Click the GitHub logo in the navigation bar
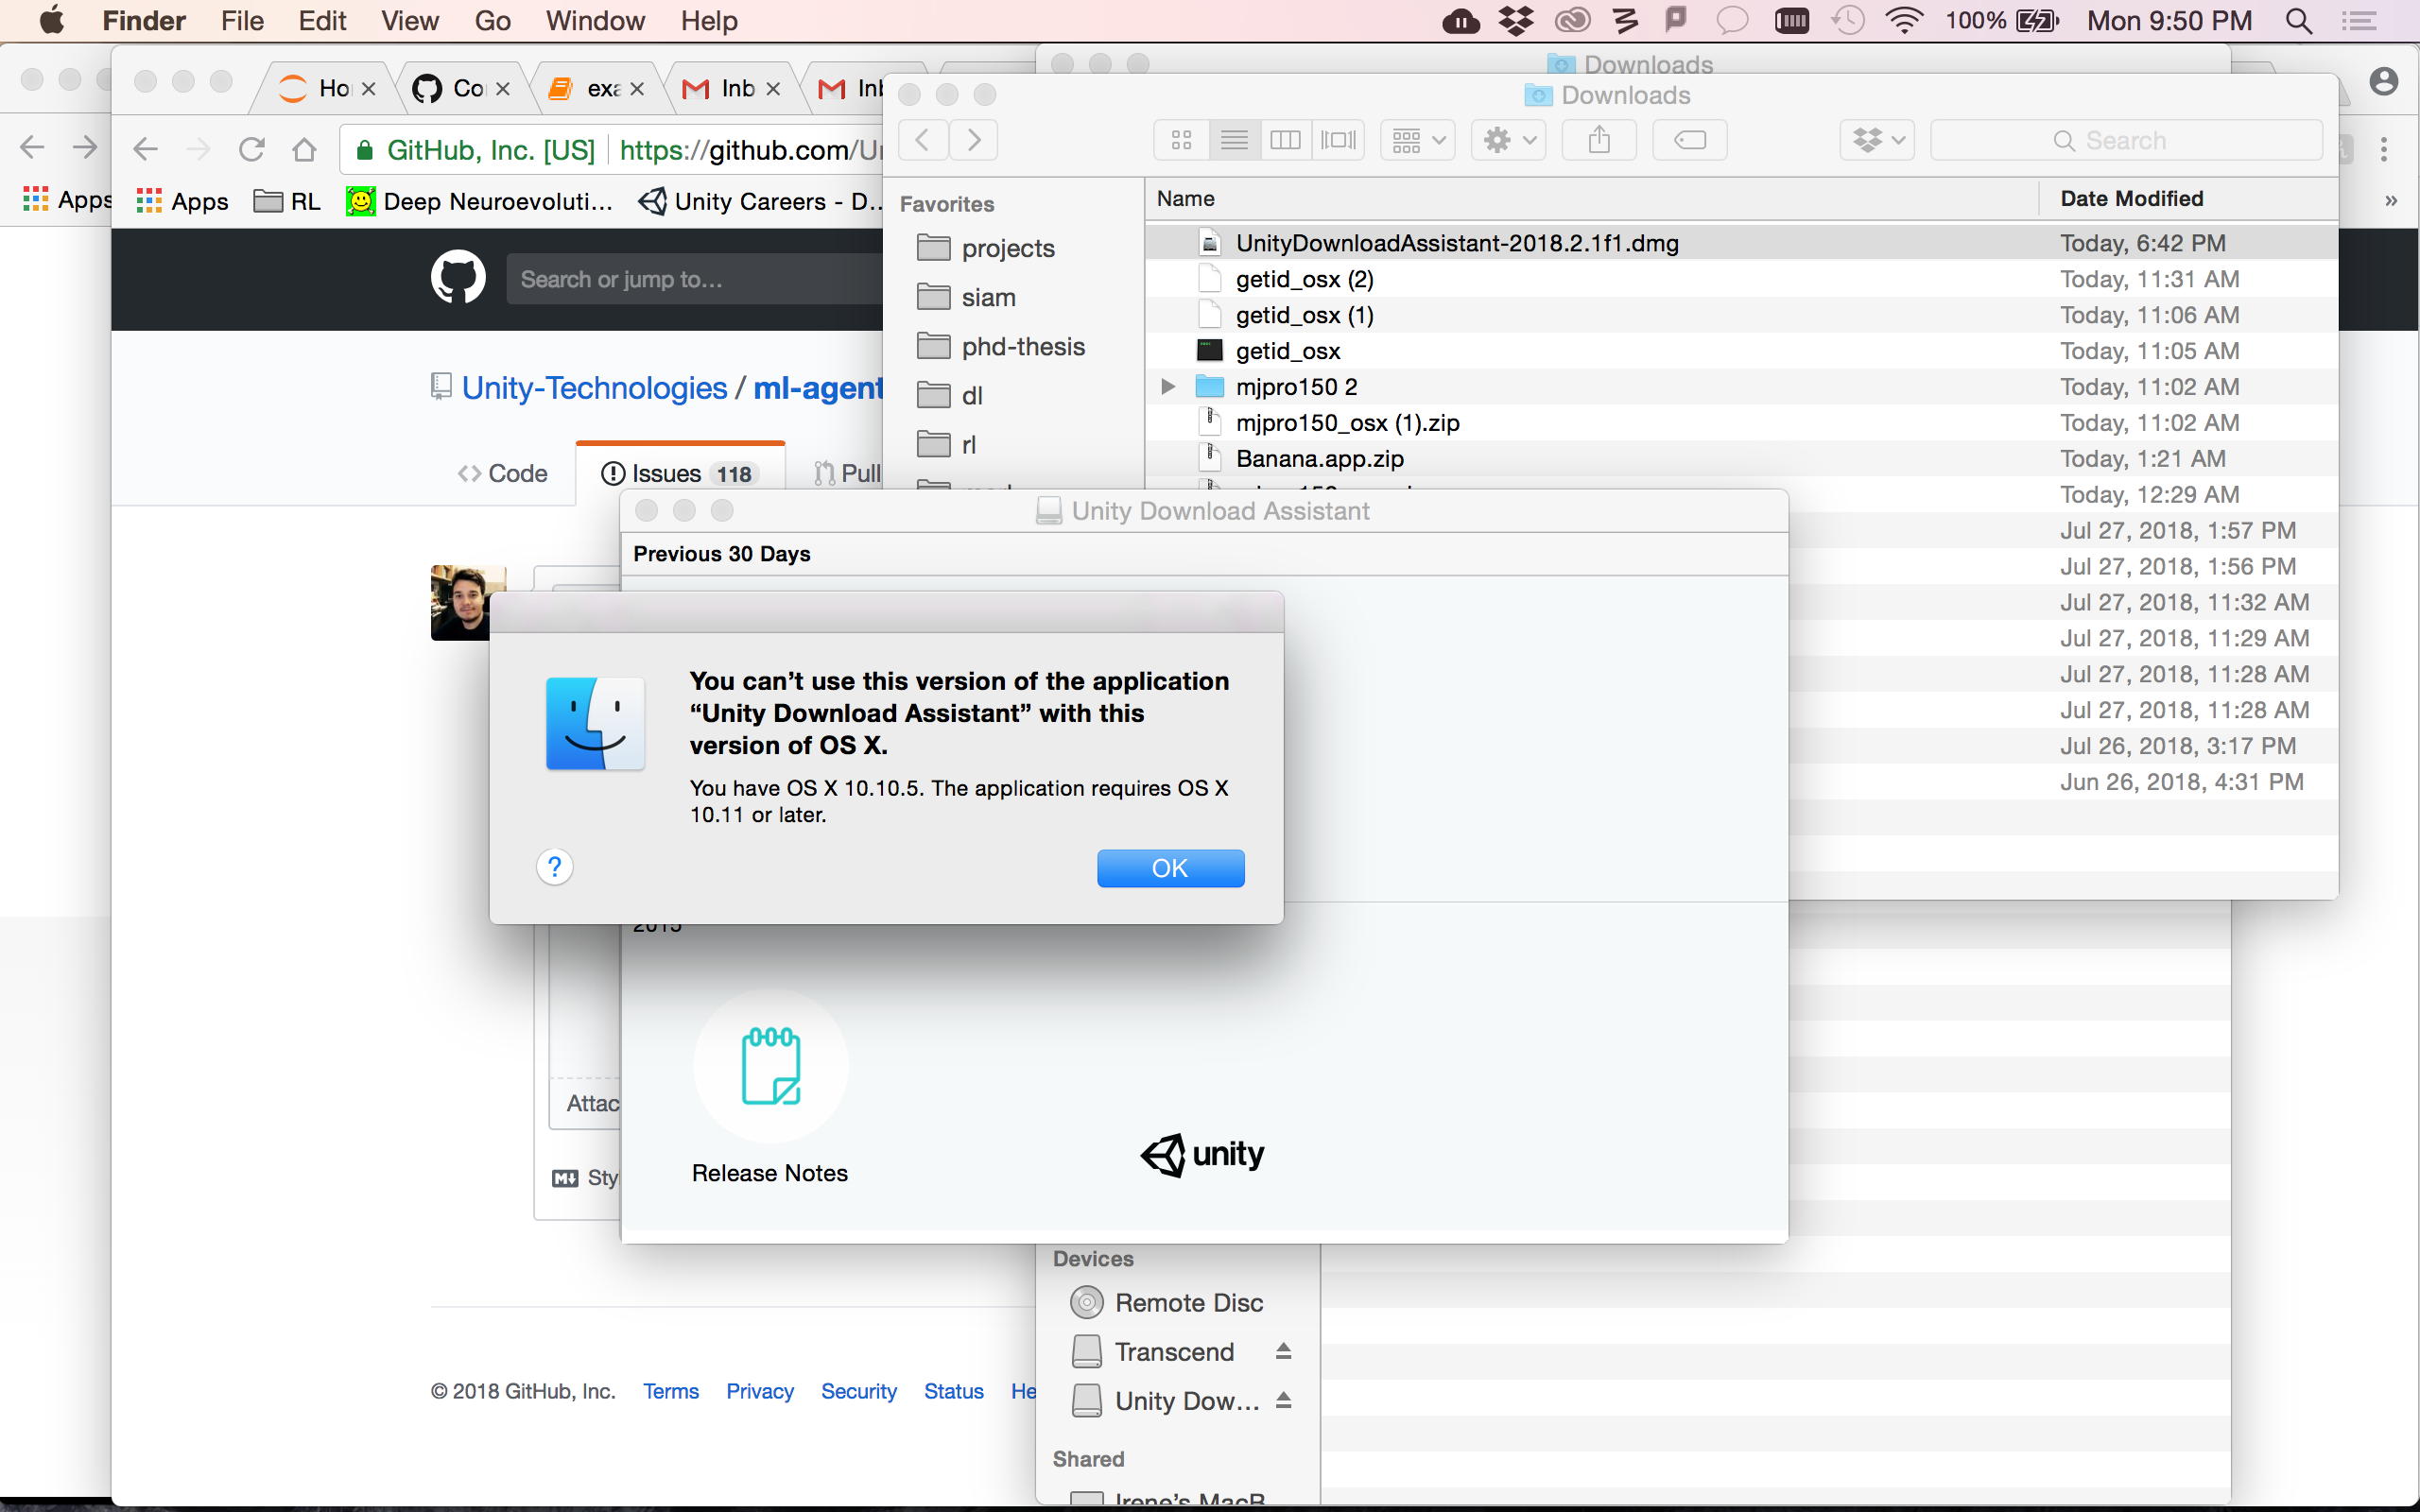 (459, 277)
